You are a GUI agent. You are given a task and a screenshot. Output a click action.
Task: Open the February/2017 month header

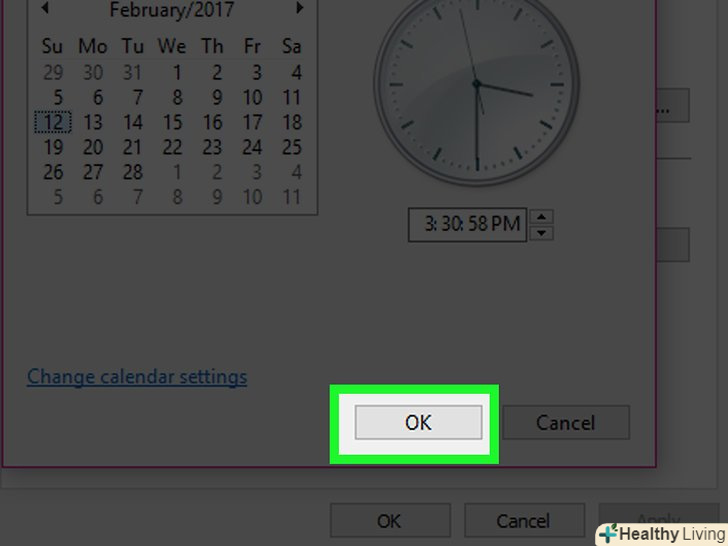[172, 10]
